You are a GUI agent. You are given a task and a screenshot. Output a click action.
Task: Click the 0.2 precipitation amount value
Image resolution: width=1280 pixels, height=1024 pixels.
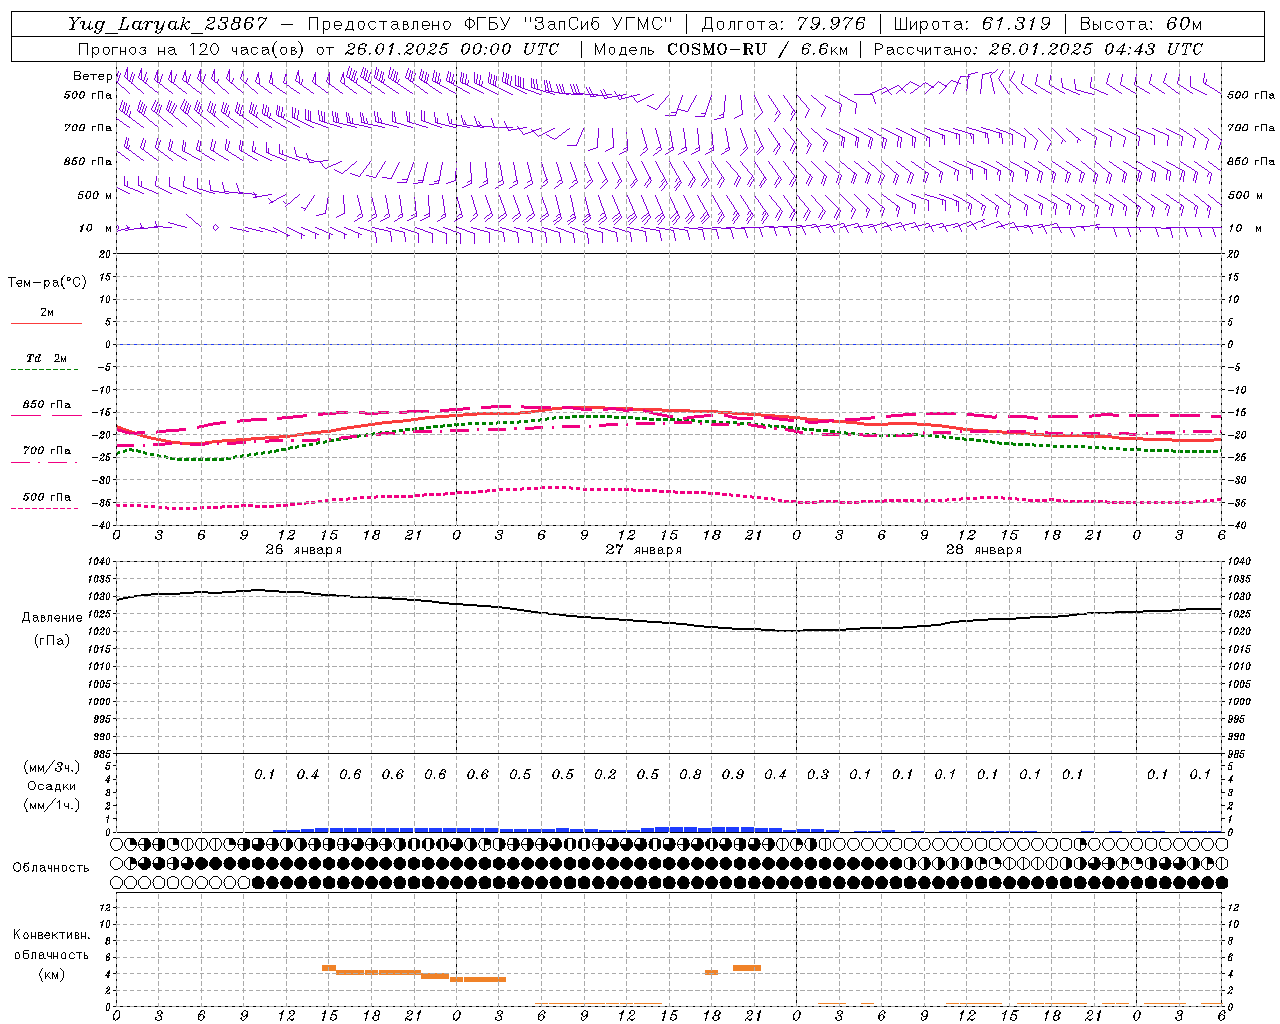coord(605,774)
